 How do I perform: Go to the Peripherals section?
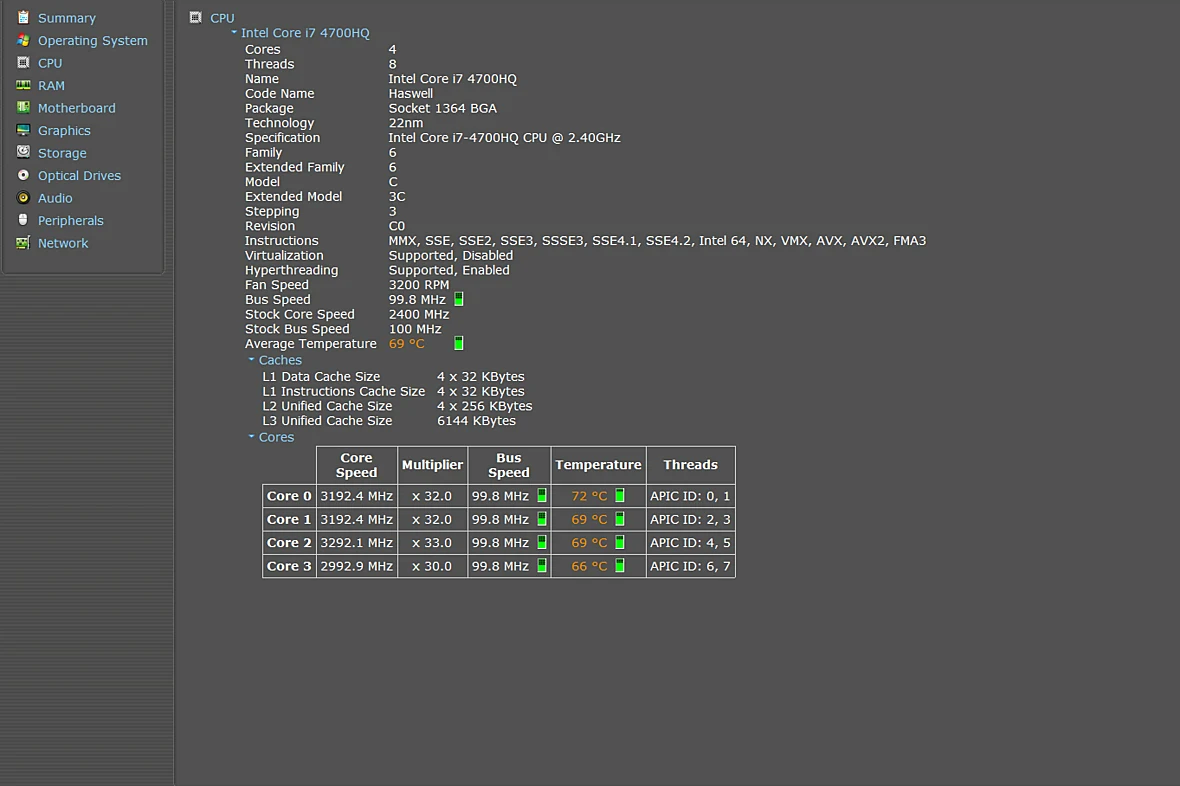(71, 221)
